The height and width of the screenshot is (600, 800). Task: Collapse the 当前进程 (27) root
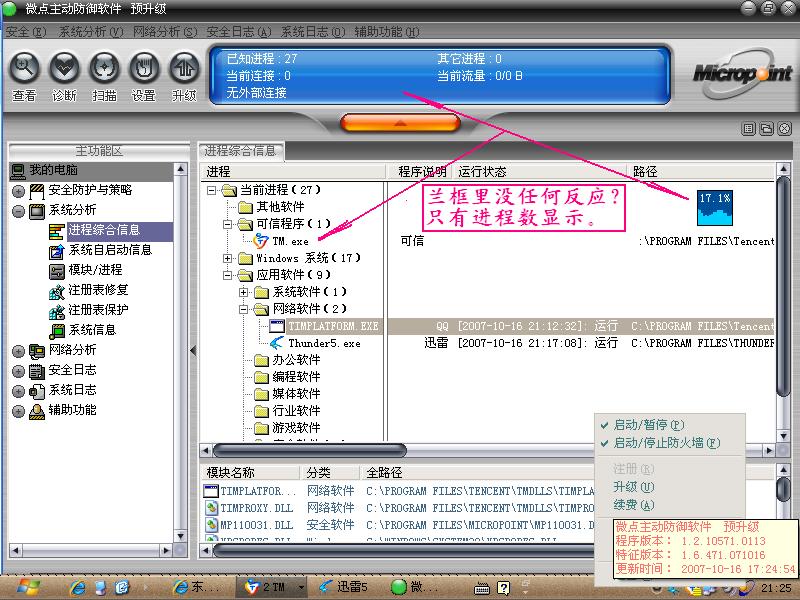tap(211, 190)
